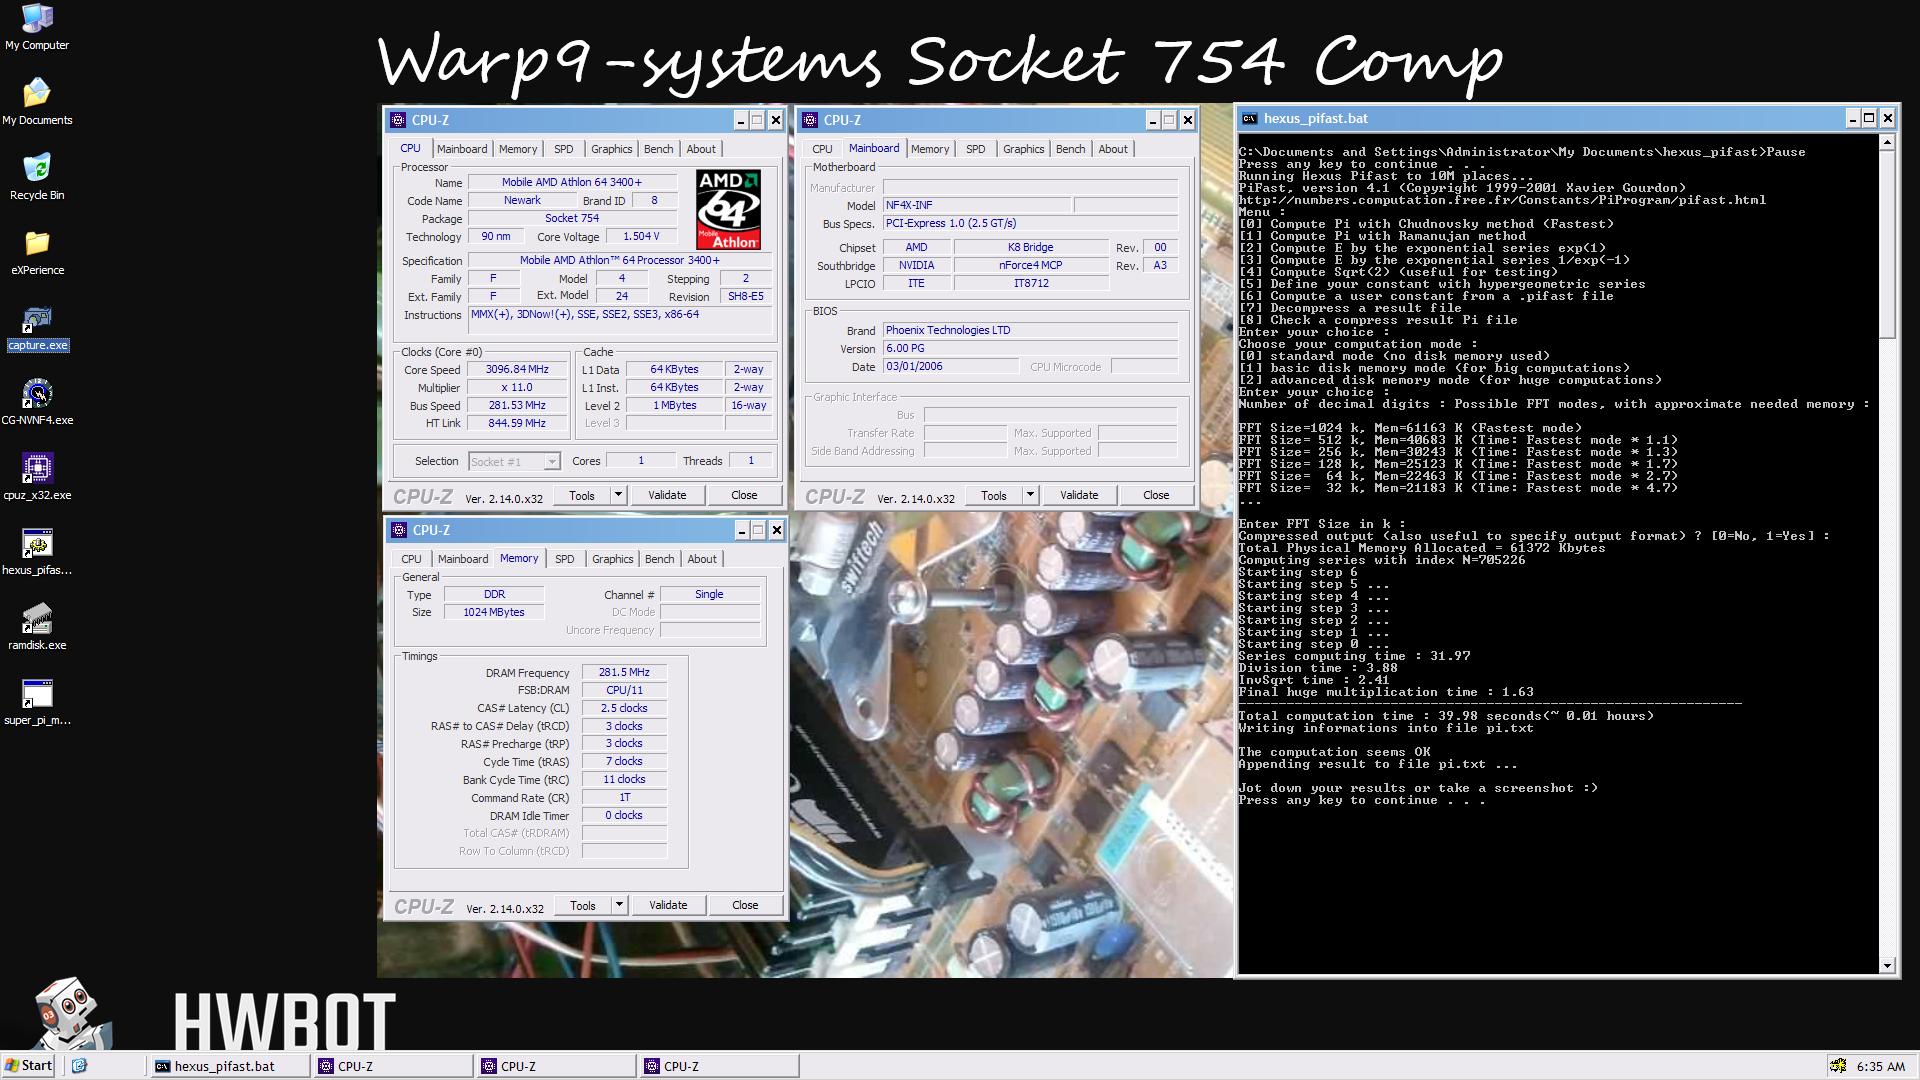Click the console scrollbar up arrow
The width and height of the screenshot is (1920, 1080).
pos(1887,142)
